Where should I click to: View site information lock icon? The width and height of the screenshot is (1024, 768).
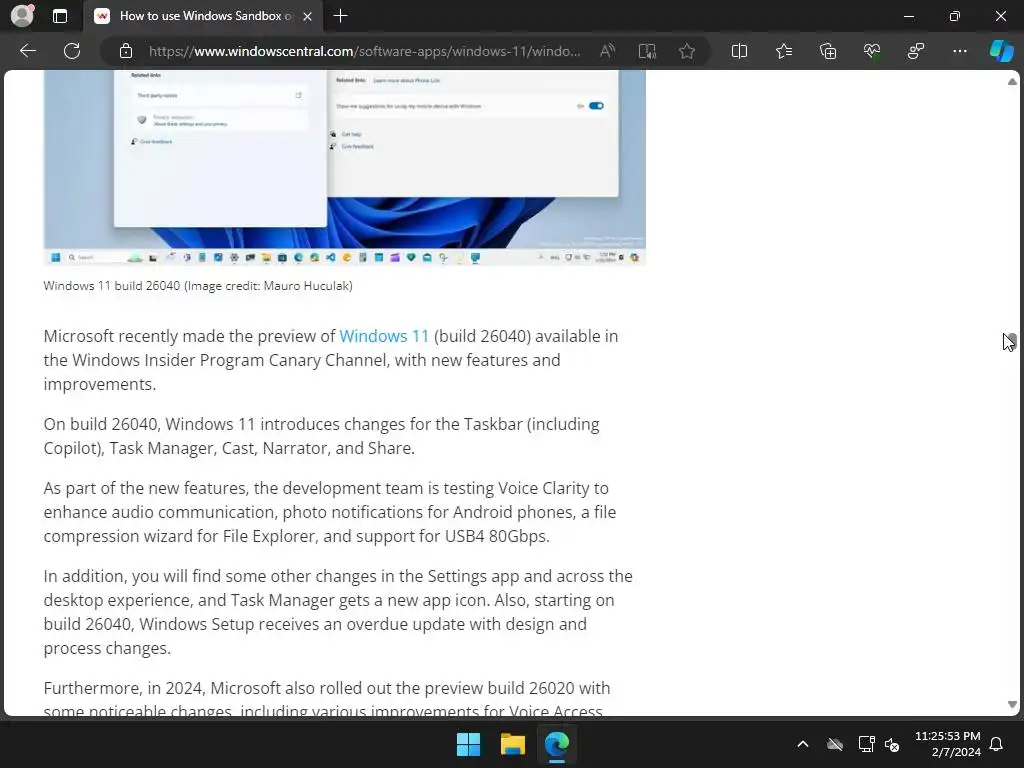(126, 51)
